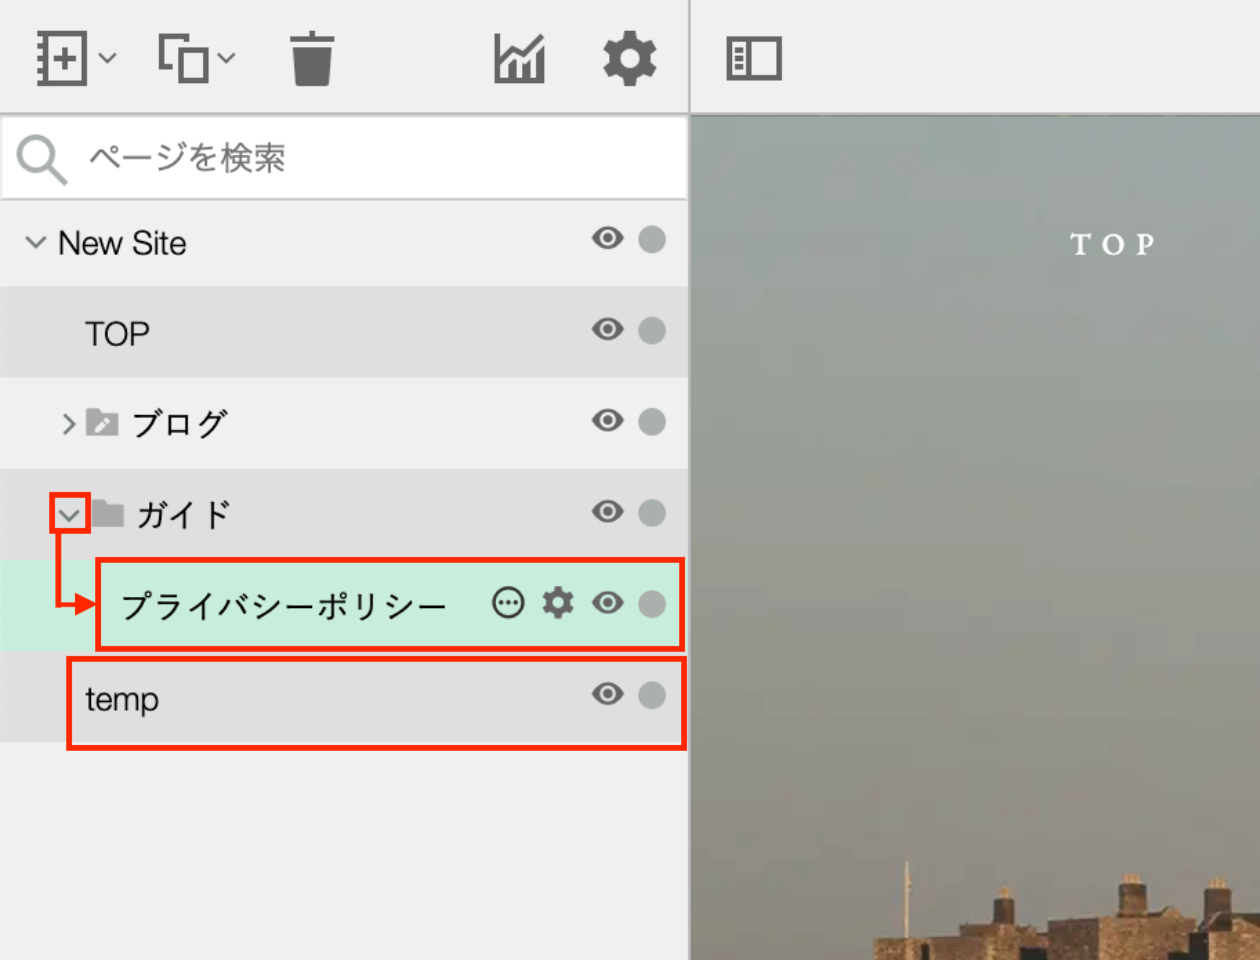Collapse the New Site tree
Image resolution: width=1260 pixels, height=960 pixels.
tap(36, 241)
